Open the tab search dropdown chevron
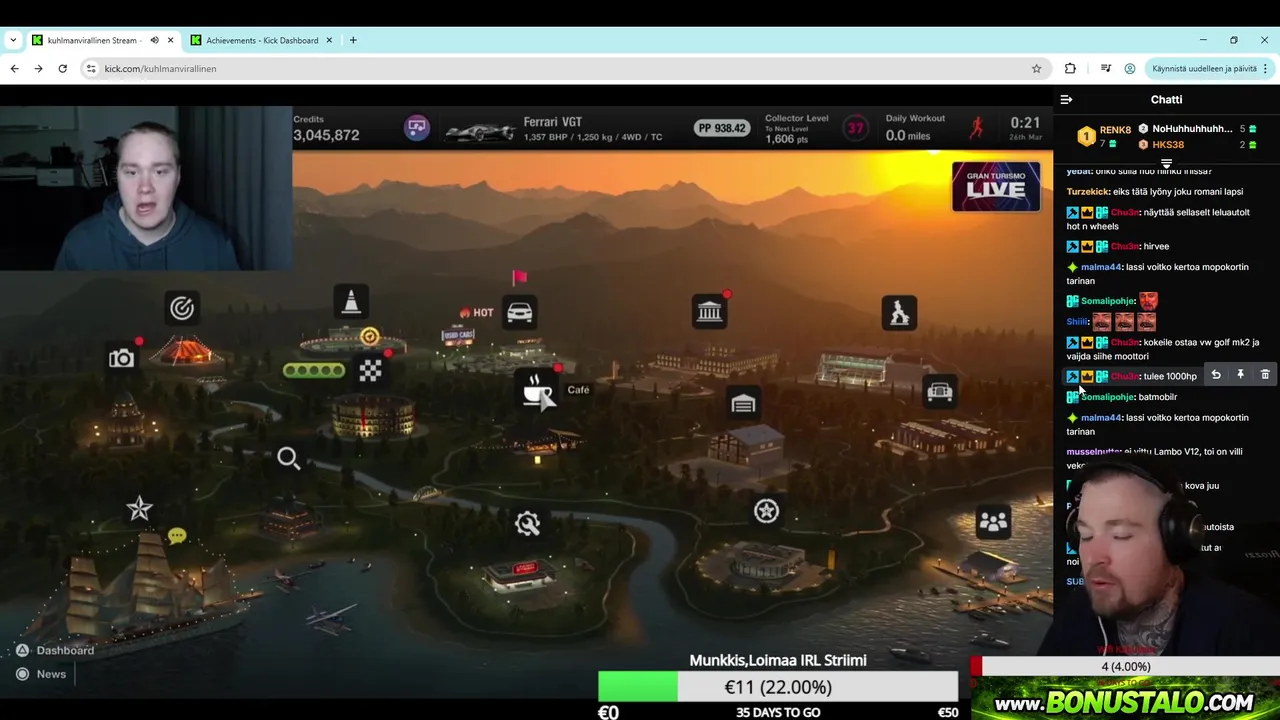Image resolution: width=1280 pixels, height=720 pixels. (13, 40)
